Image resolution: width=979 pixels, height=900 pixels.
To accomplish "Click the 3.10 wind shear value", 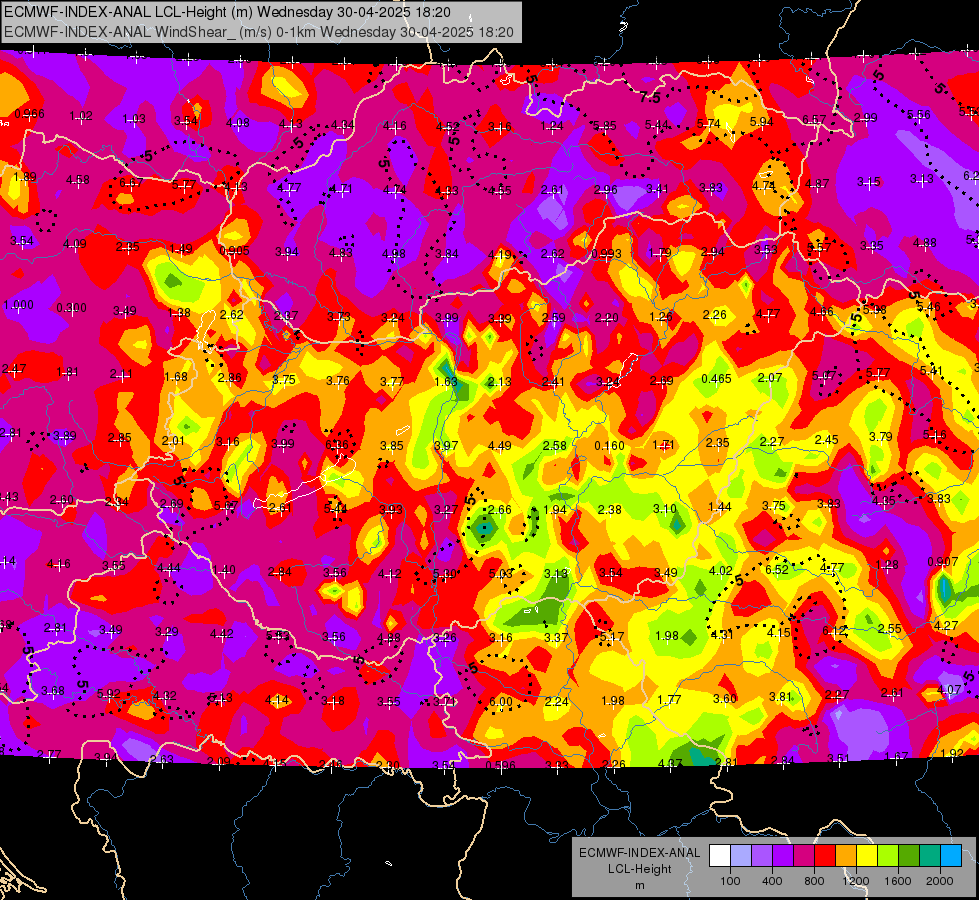I will [x=664, y=508].
